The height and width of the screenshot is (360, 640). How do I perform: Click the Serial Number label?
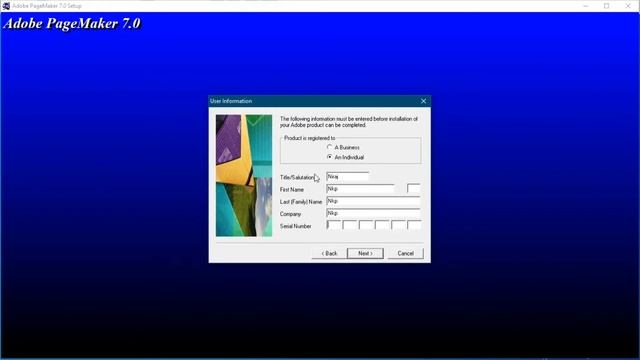296,226
